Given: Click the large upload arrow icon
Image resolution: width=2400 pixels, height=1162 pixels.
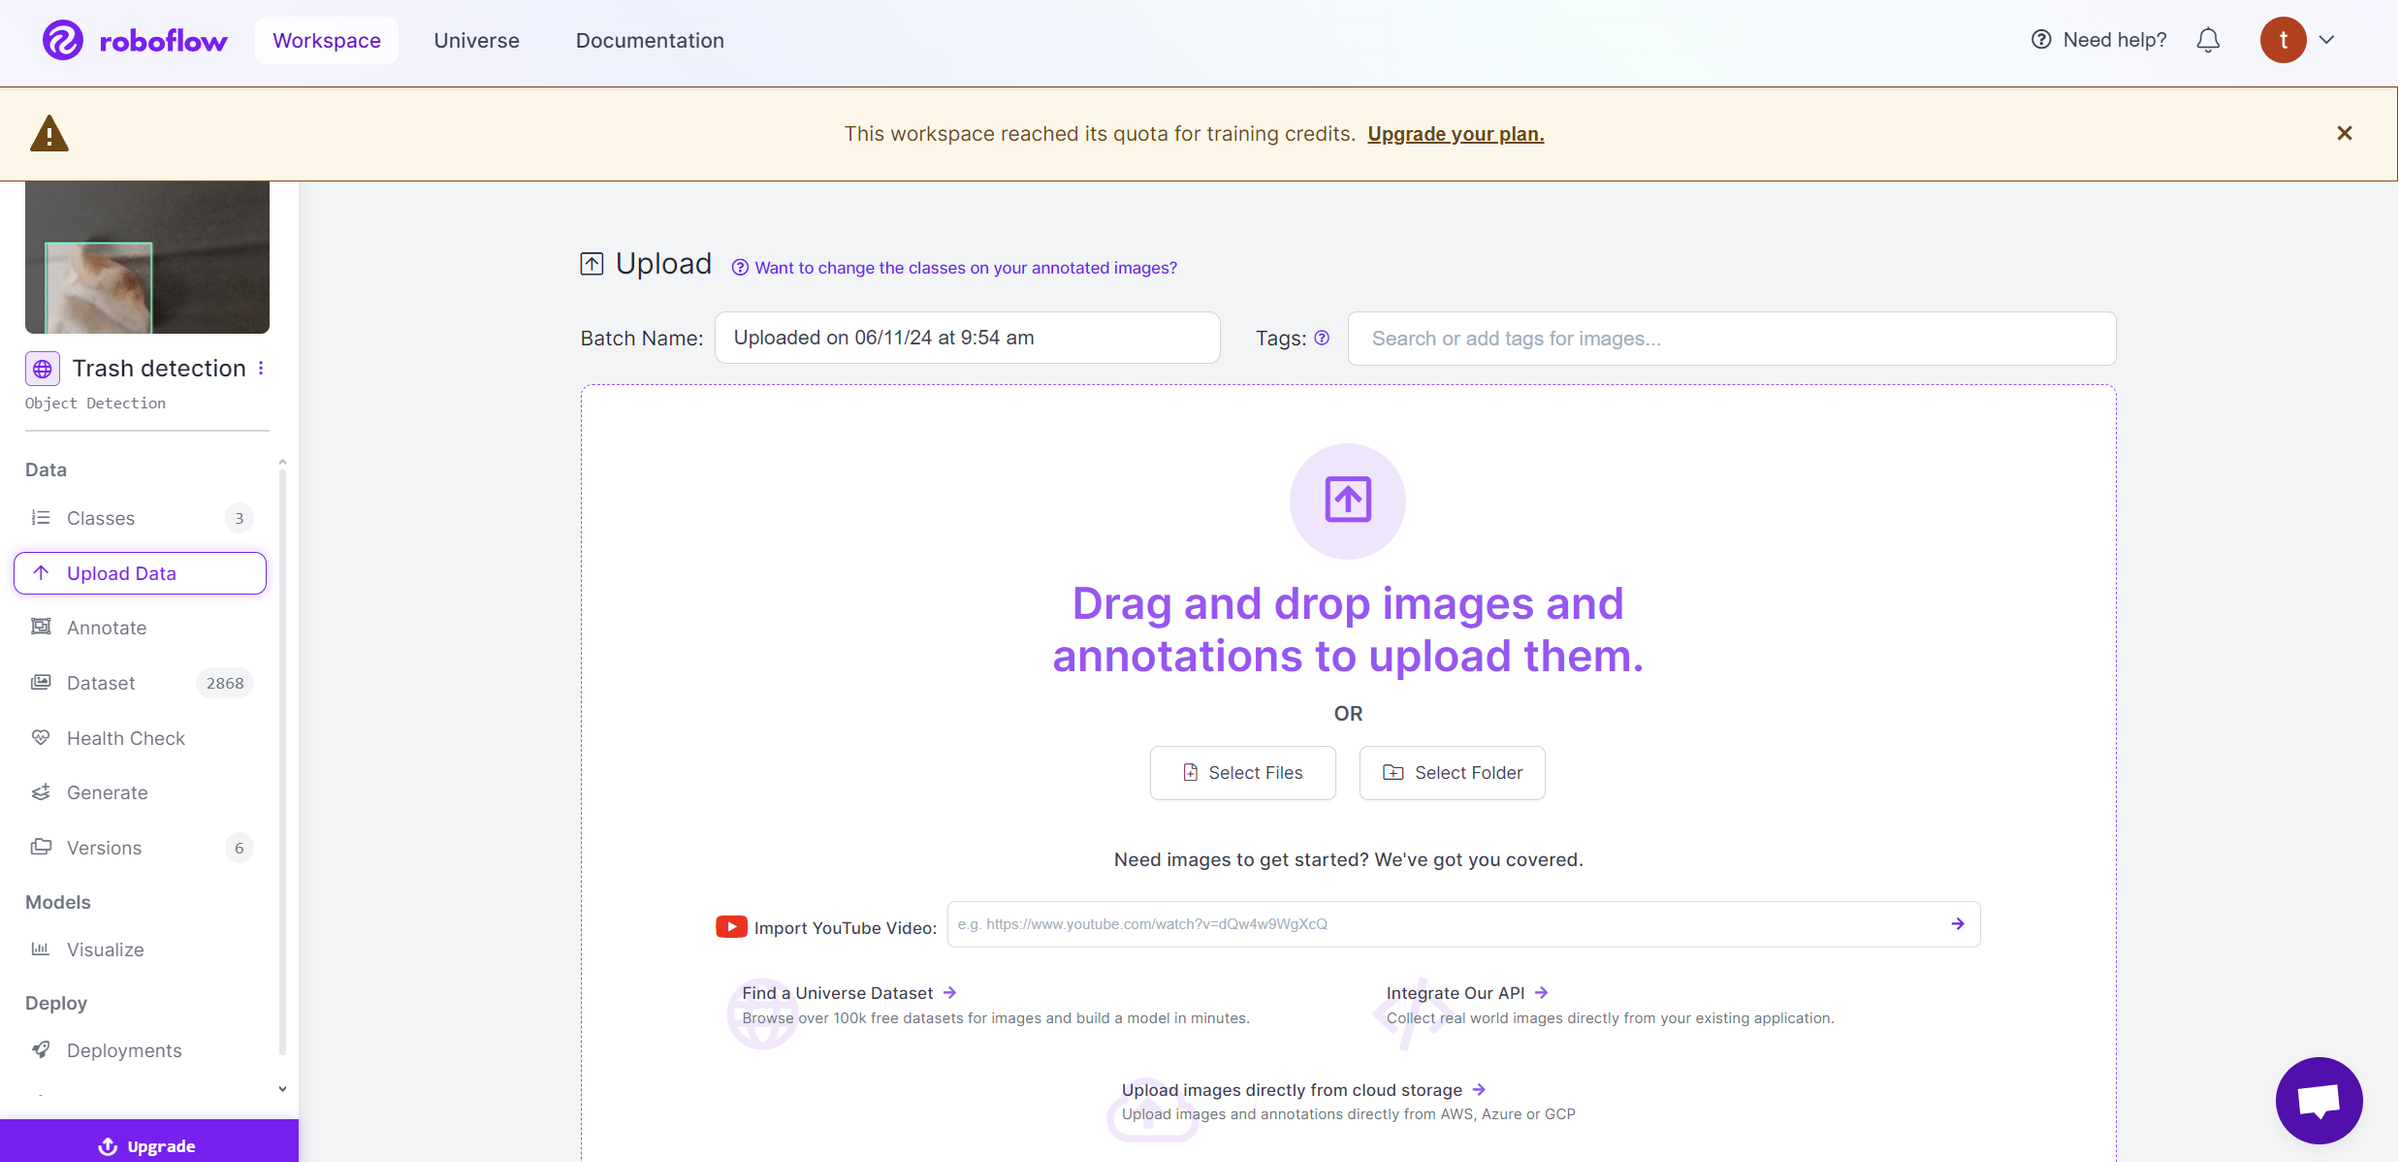Looking at the screenshot, I should point(1347,500).
